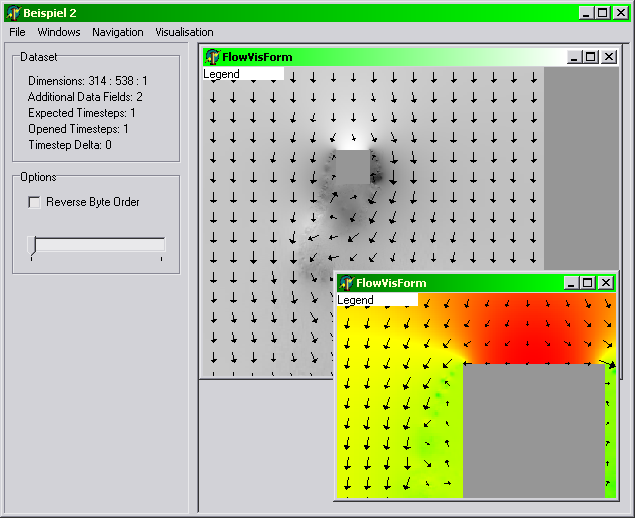Maximize the back FlowVisForm window

[x=590, y=57]
